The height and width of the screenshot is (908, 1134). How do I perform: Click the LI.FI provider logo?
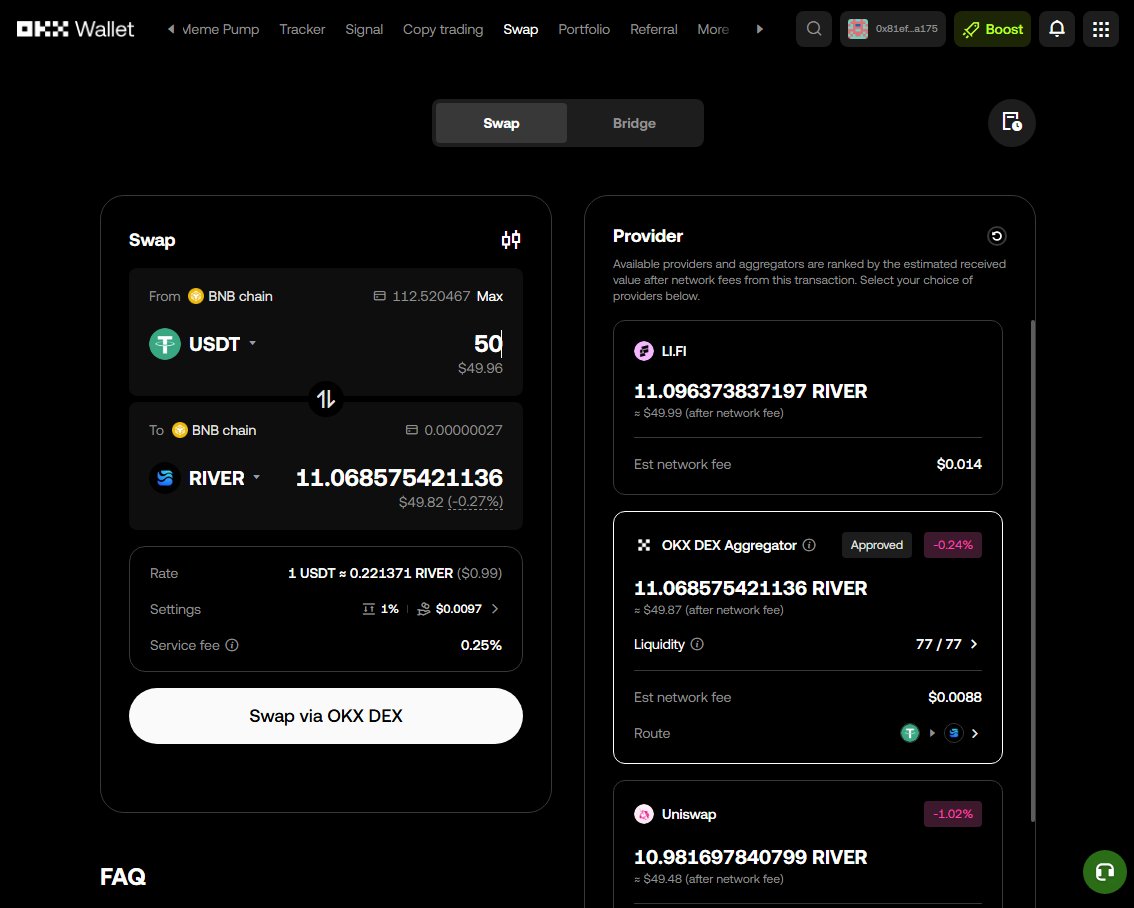(x=644, y=351)
